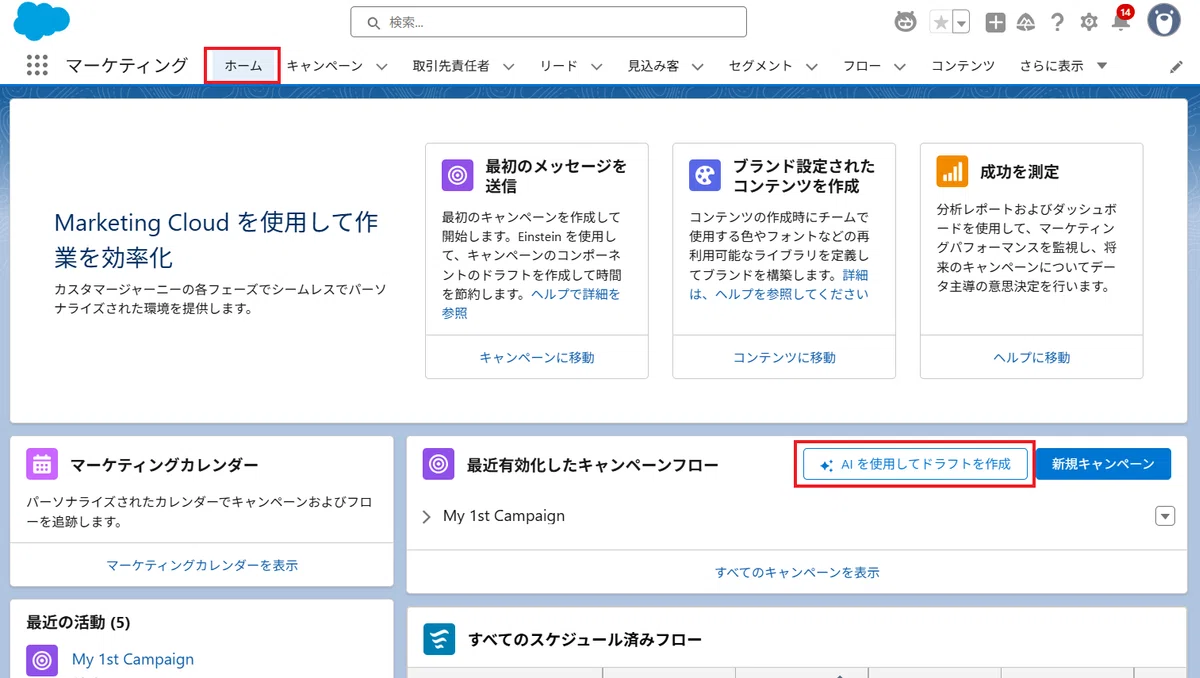Viewport: 1200px width, 678px height.
Task: Expand the 見込み客 tab chevron
Action: pyautogui.click(x=697, y=67)
